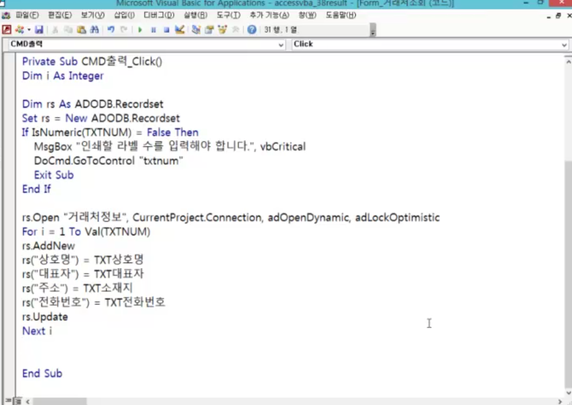Click the Reset stop icon
572x405 pixels.
(166, 30)
